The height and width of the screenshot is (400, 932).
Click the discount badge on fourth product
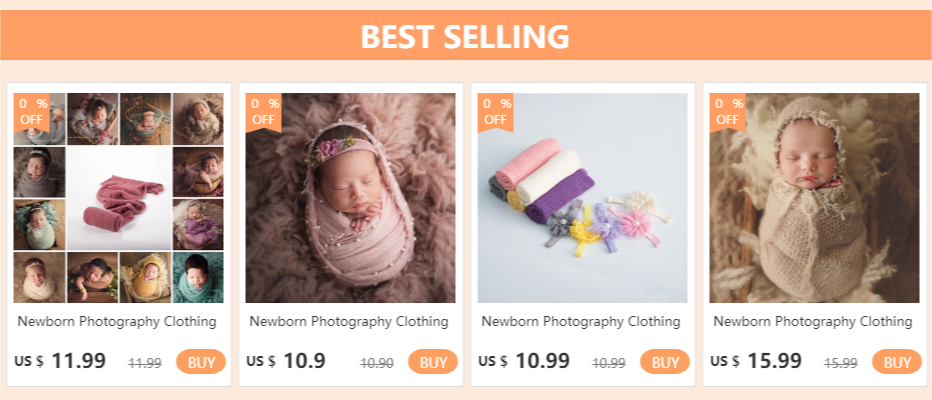tap(729, 111)
